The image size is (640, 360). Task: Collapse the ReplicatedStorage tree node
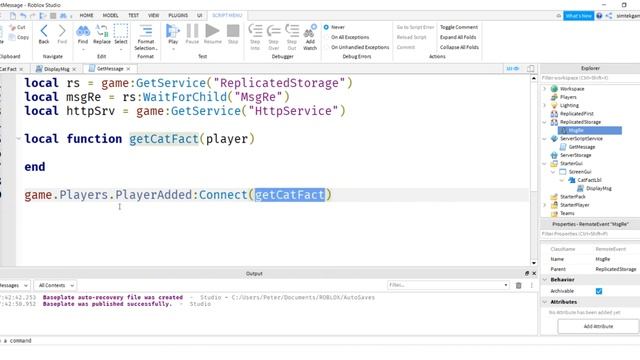point(544,122)
